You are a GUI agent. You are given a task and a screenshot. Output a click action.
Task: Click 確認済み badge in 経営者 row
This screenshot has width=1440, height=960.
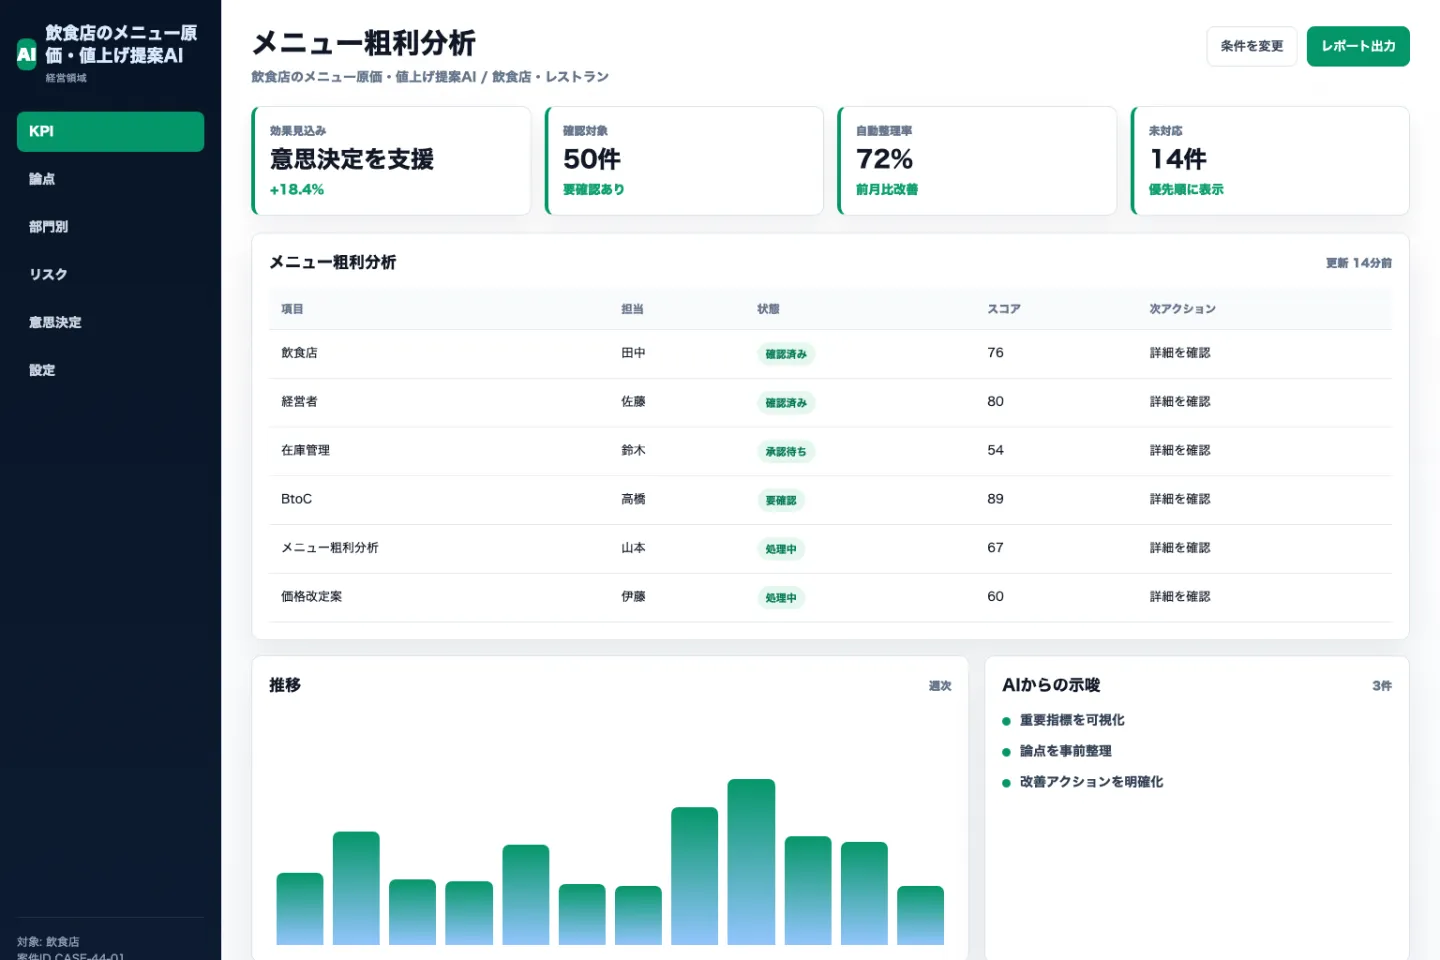[x=786, y=403]
